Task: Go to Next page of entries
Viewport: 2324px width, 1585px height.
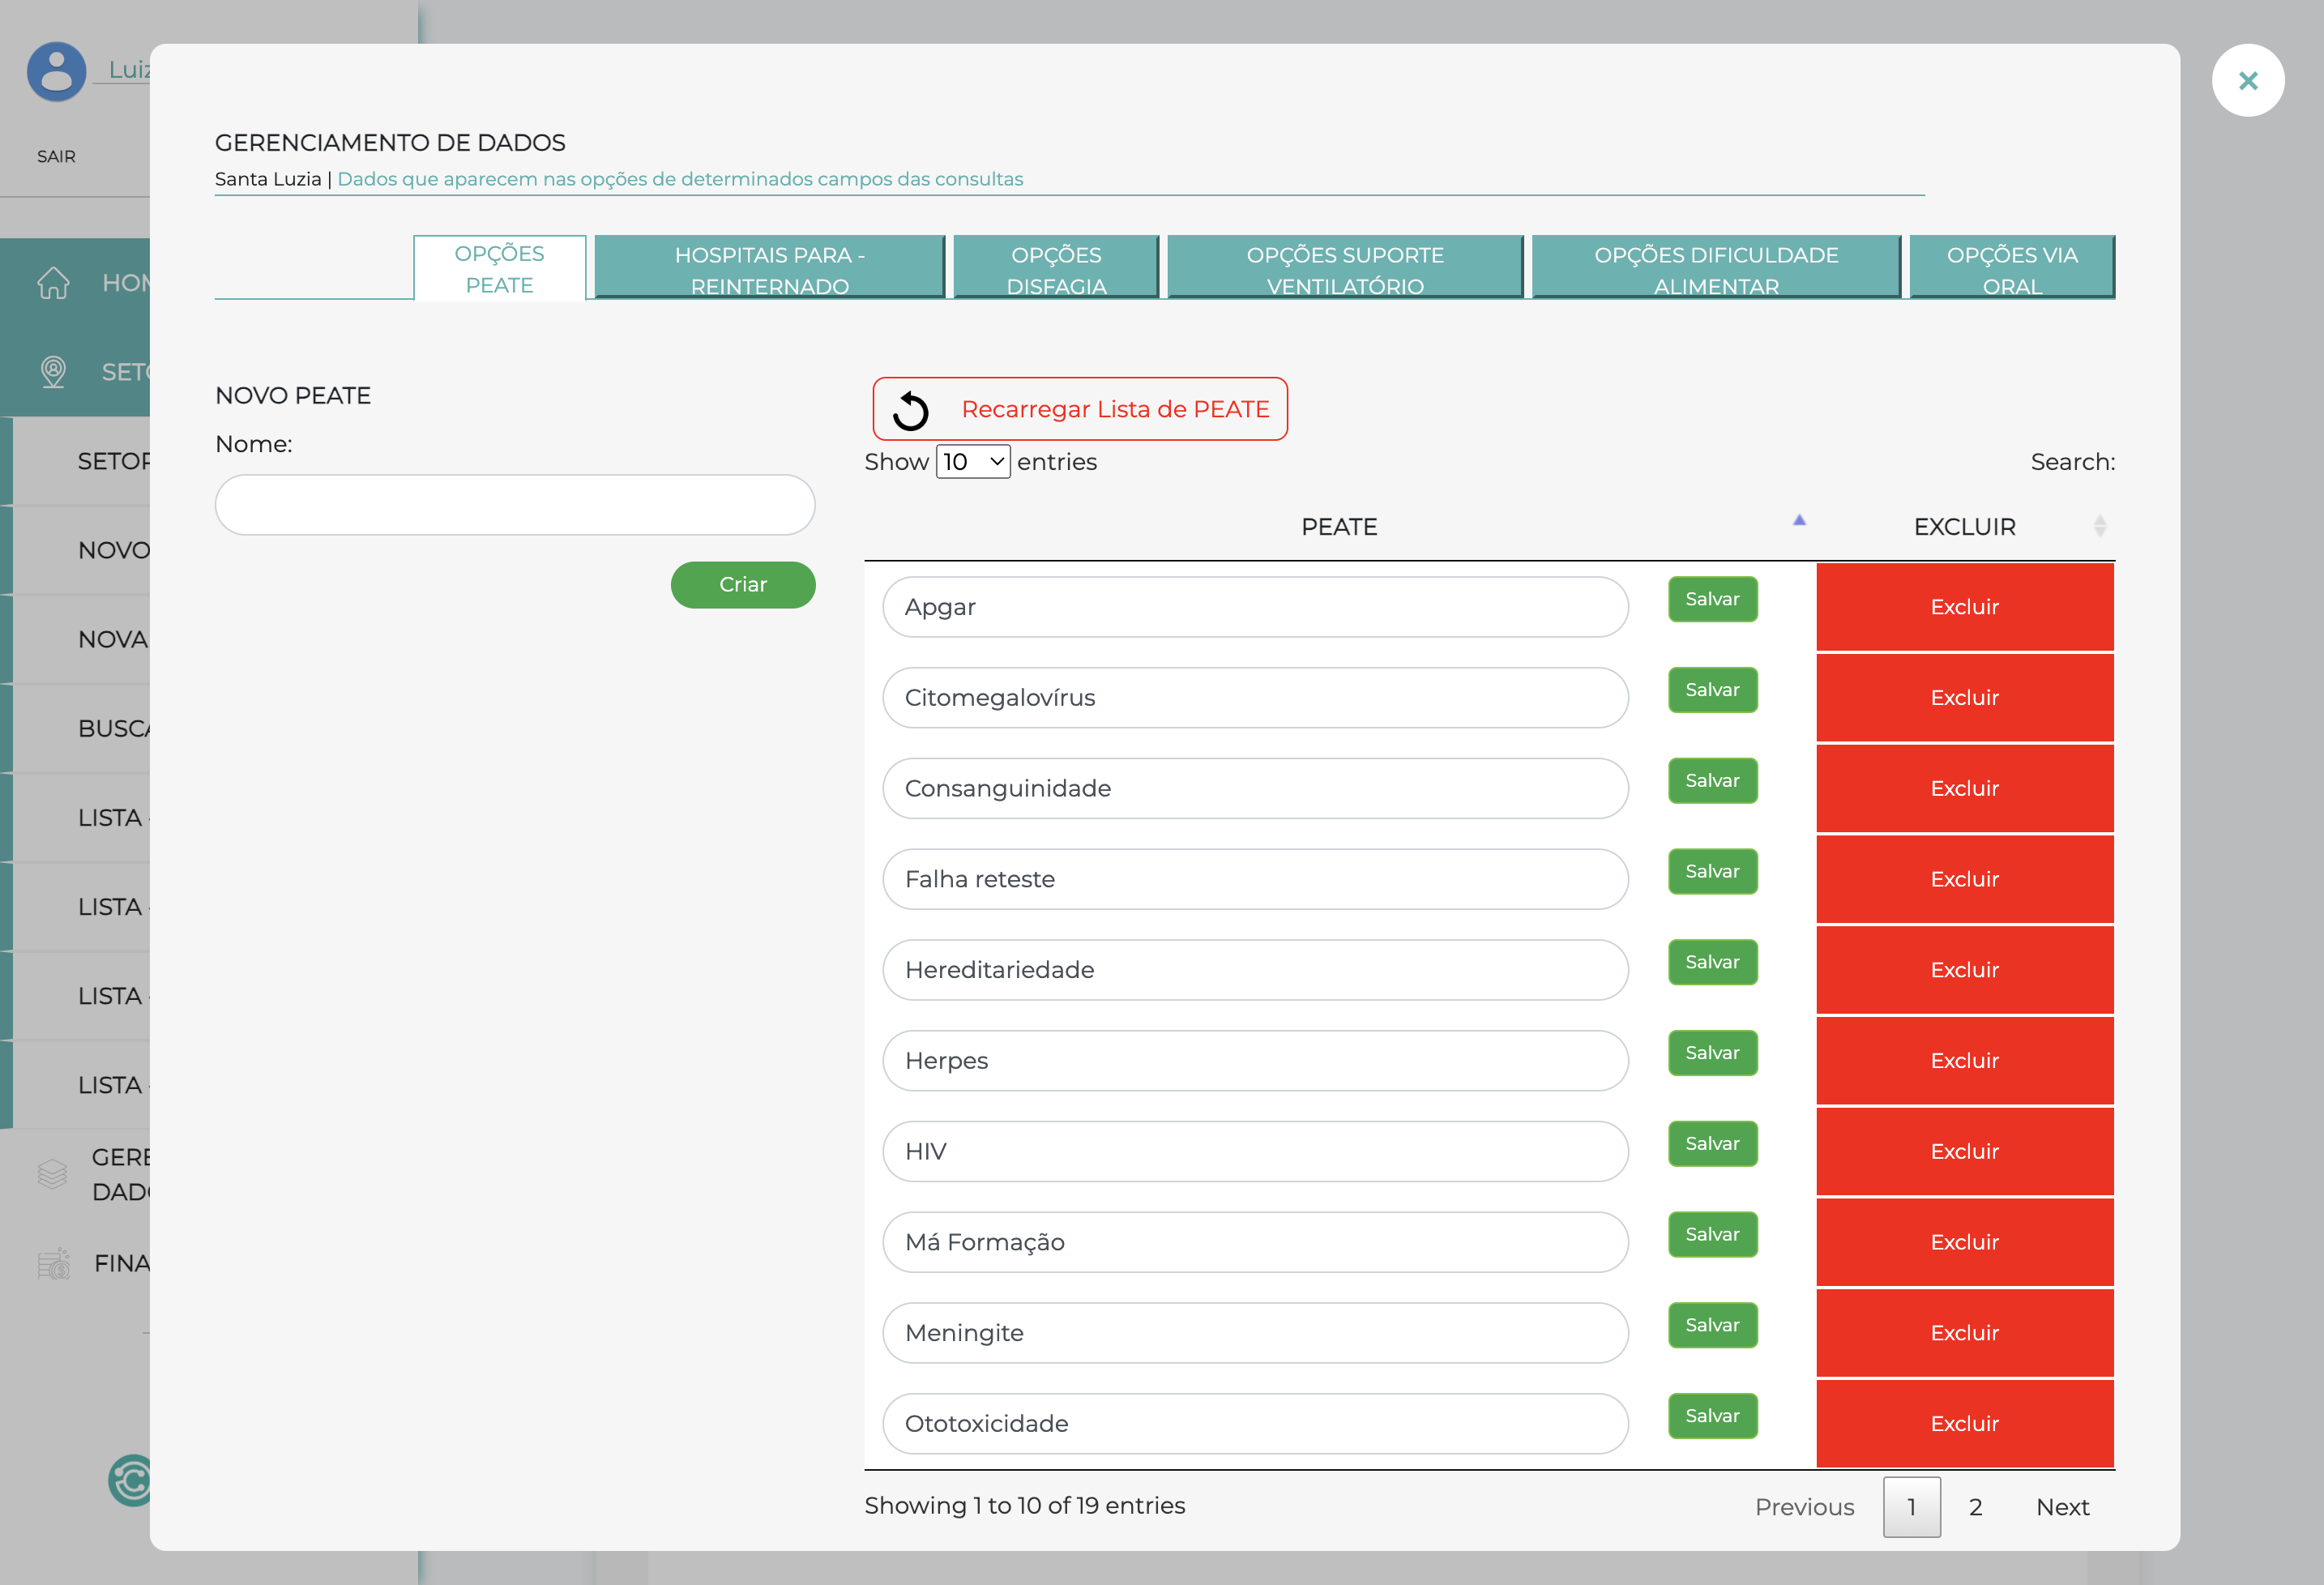Action: tap(2062, 1507)
